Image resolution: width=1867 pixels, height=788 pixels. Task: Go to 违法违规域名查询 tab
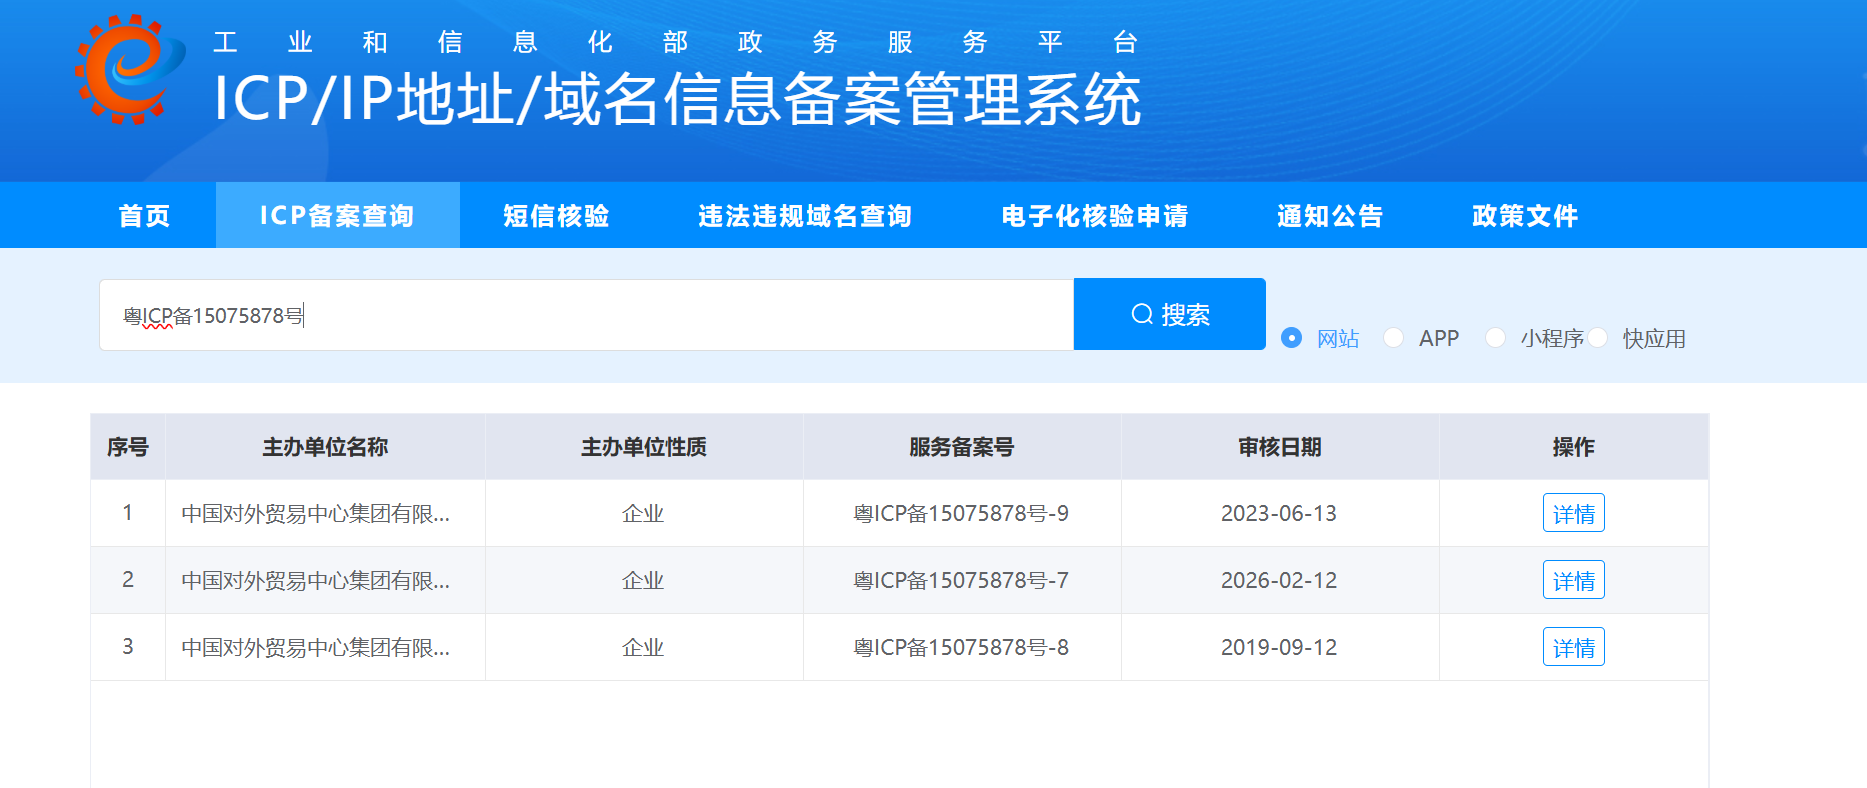(x=805, y=215)
